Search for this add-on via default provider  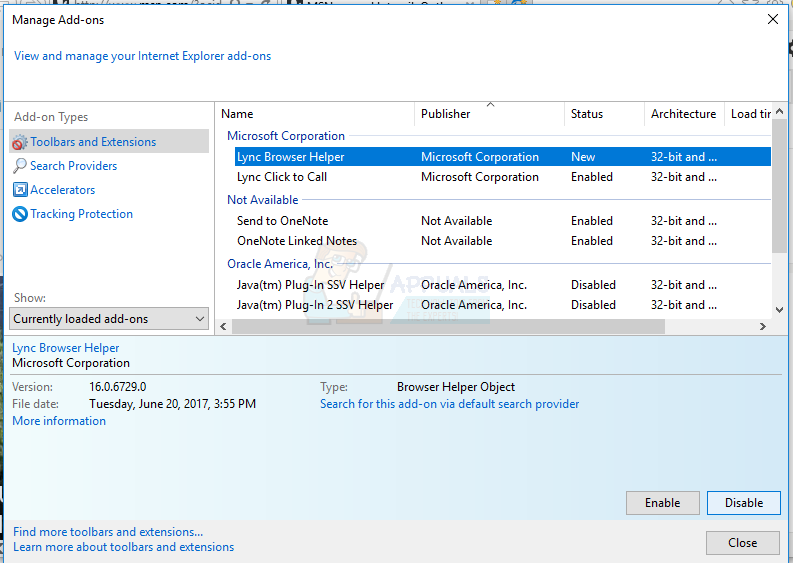tap(449, 404)
